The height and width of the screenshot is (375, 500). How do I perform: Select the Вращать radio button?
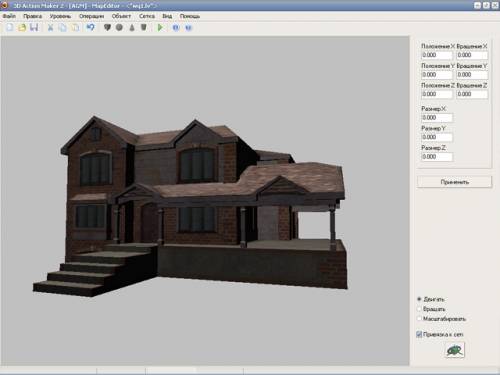419,309
